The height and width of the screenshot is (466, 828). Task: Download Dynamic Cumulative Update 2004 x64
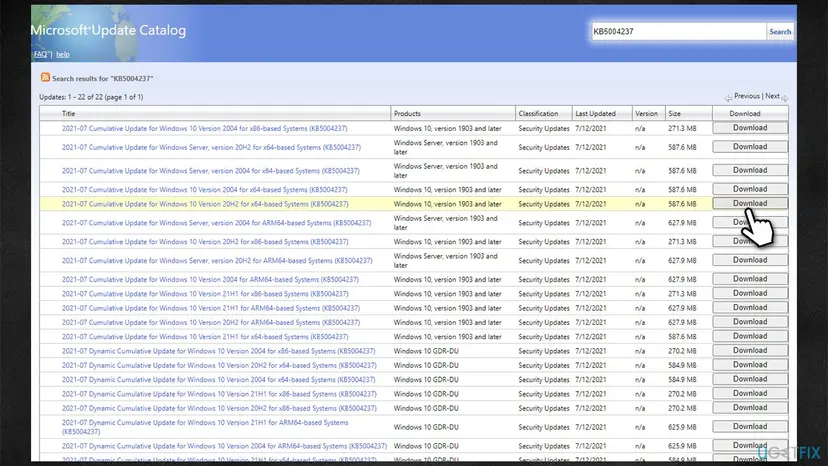[750, 379]
